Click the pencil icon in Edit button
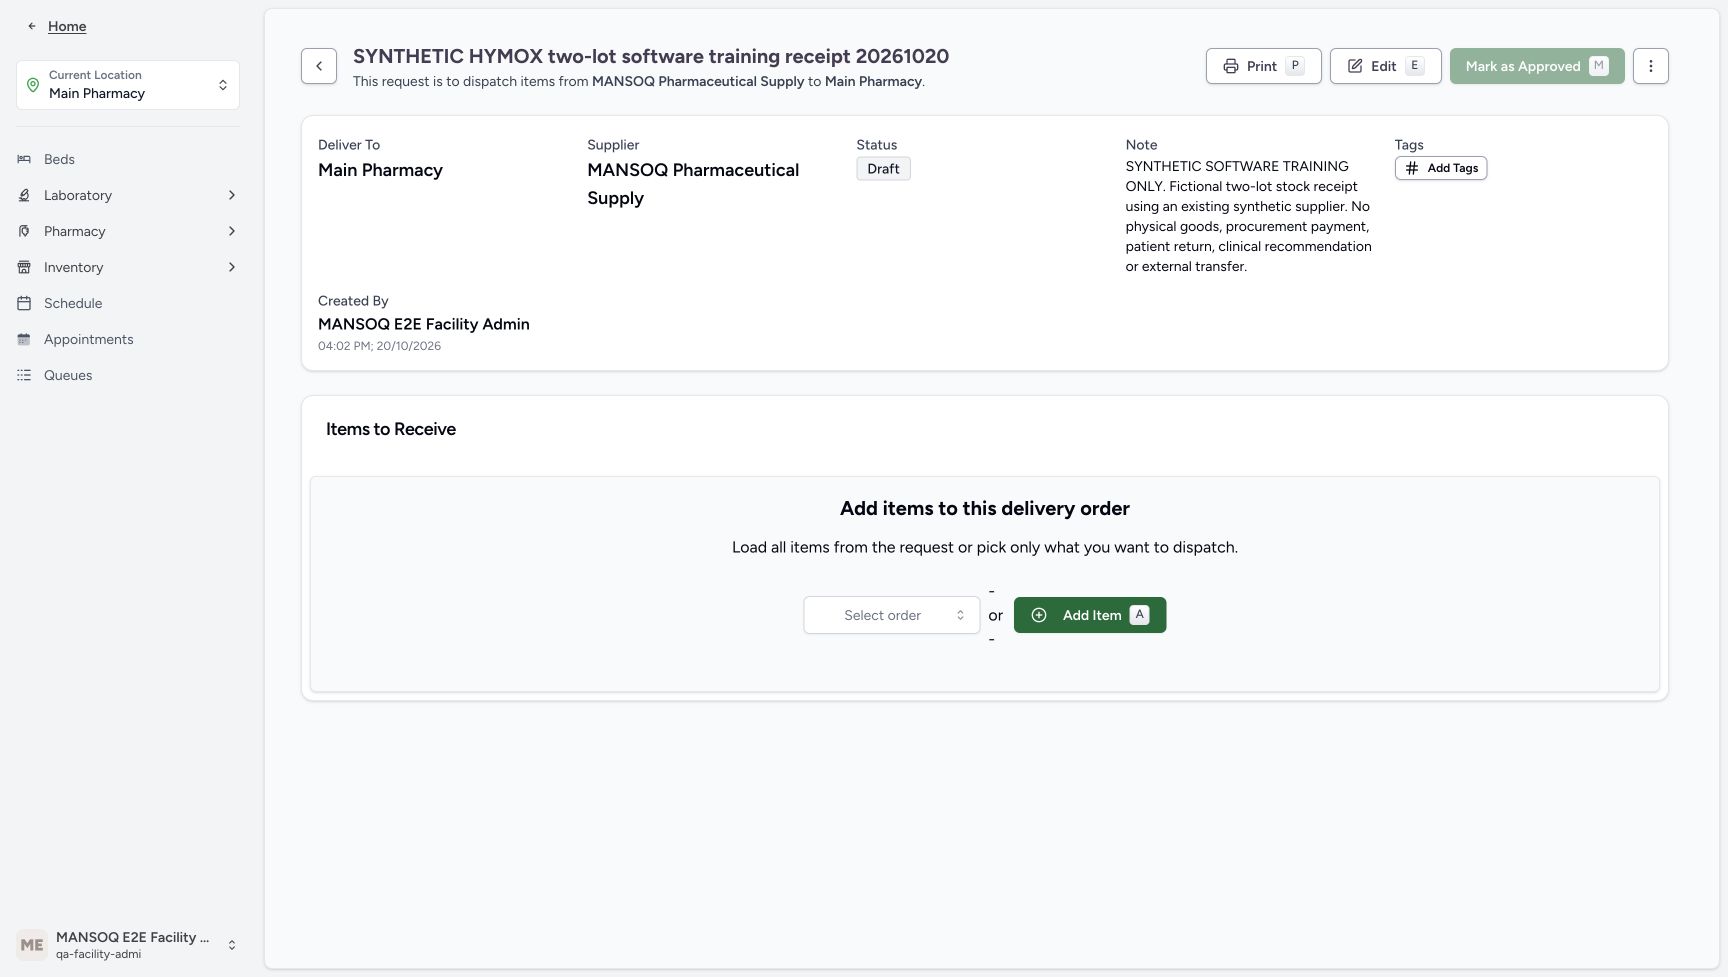 1355,66
